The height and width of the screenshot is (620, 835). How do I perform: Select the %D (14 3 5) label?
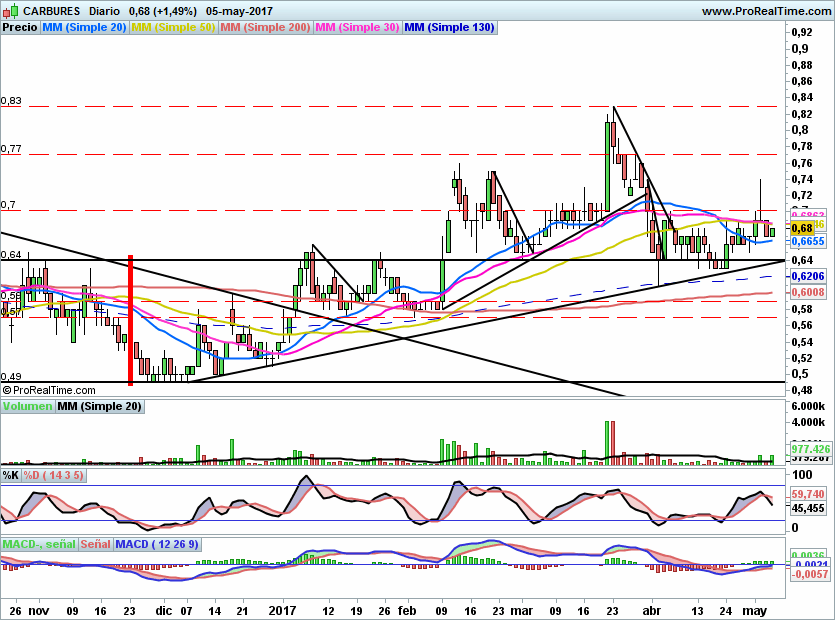click(x=54, y=475)
